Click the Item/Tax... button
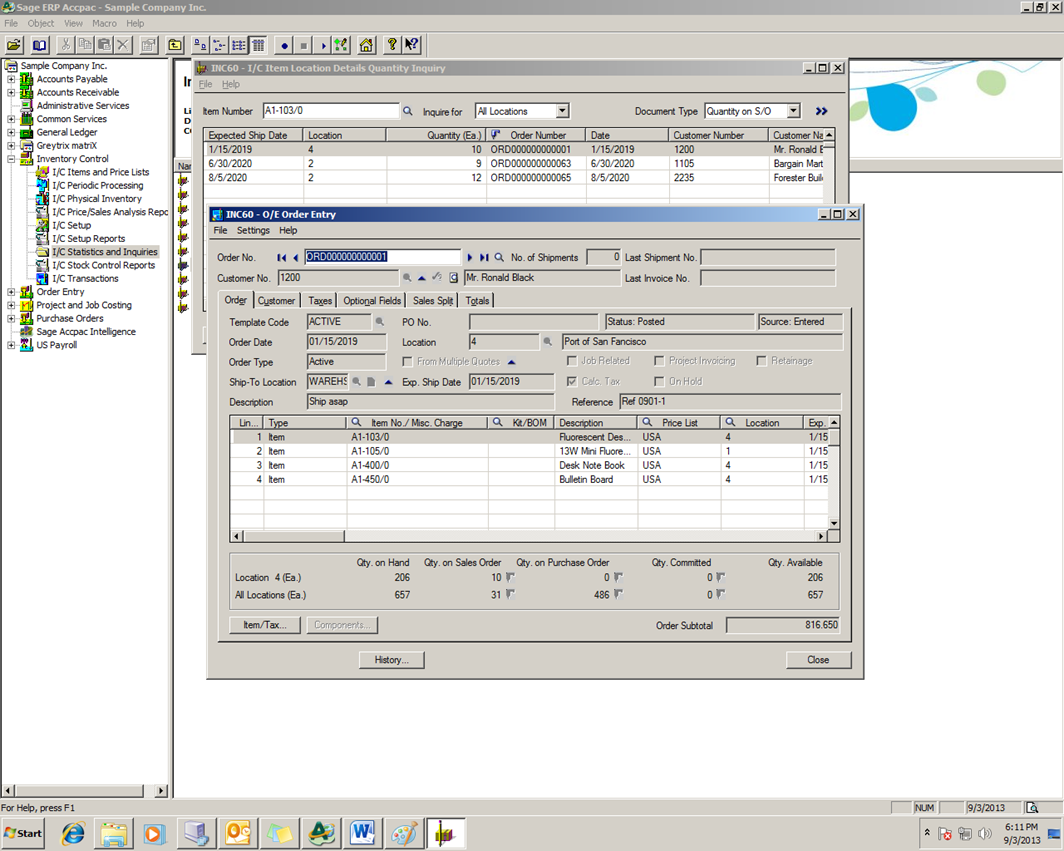1064x851 pixels. pyautogui.click(x=265, y=625)
